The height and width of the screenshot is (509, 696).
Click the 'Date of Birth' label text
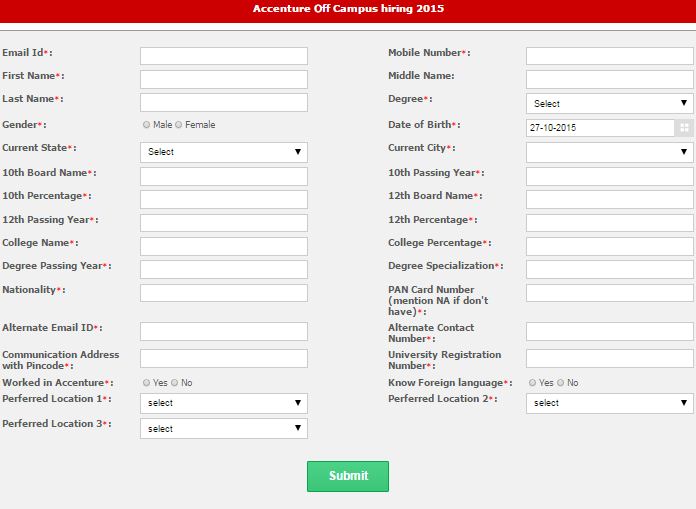click(420, 125)
